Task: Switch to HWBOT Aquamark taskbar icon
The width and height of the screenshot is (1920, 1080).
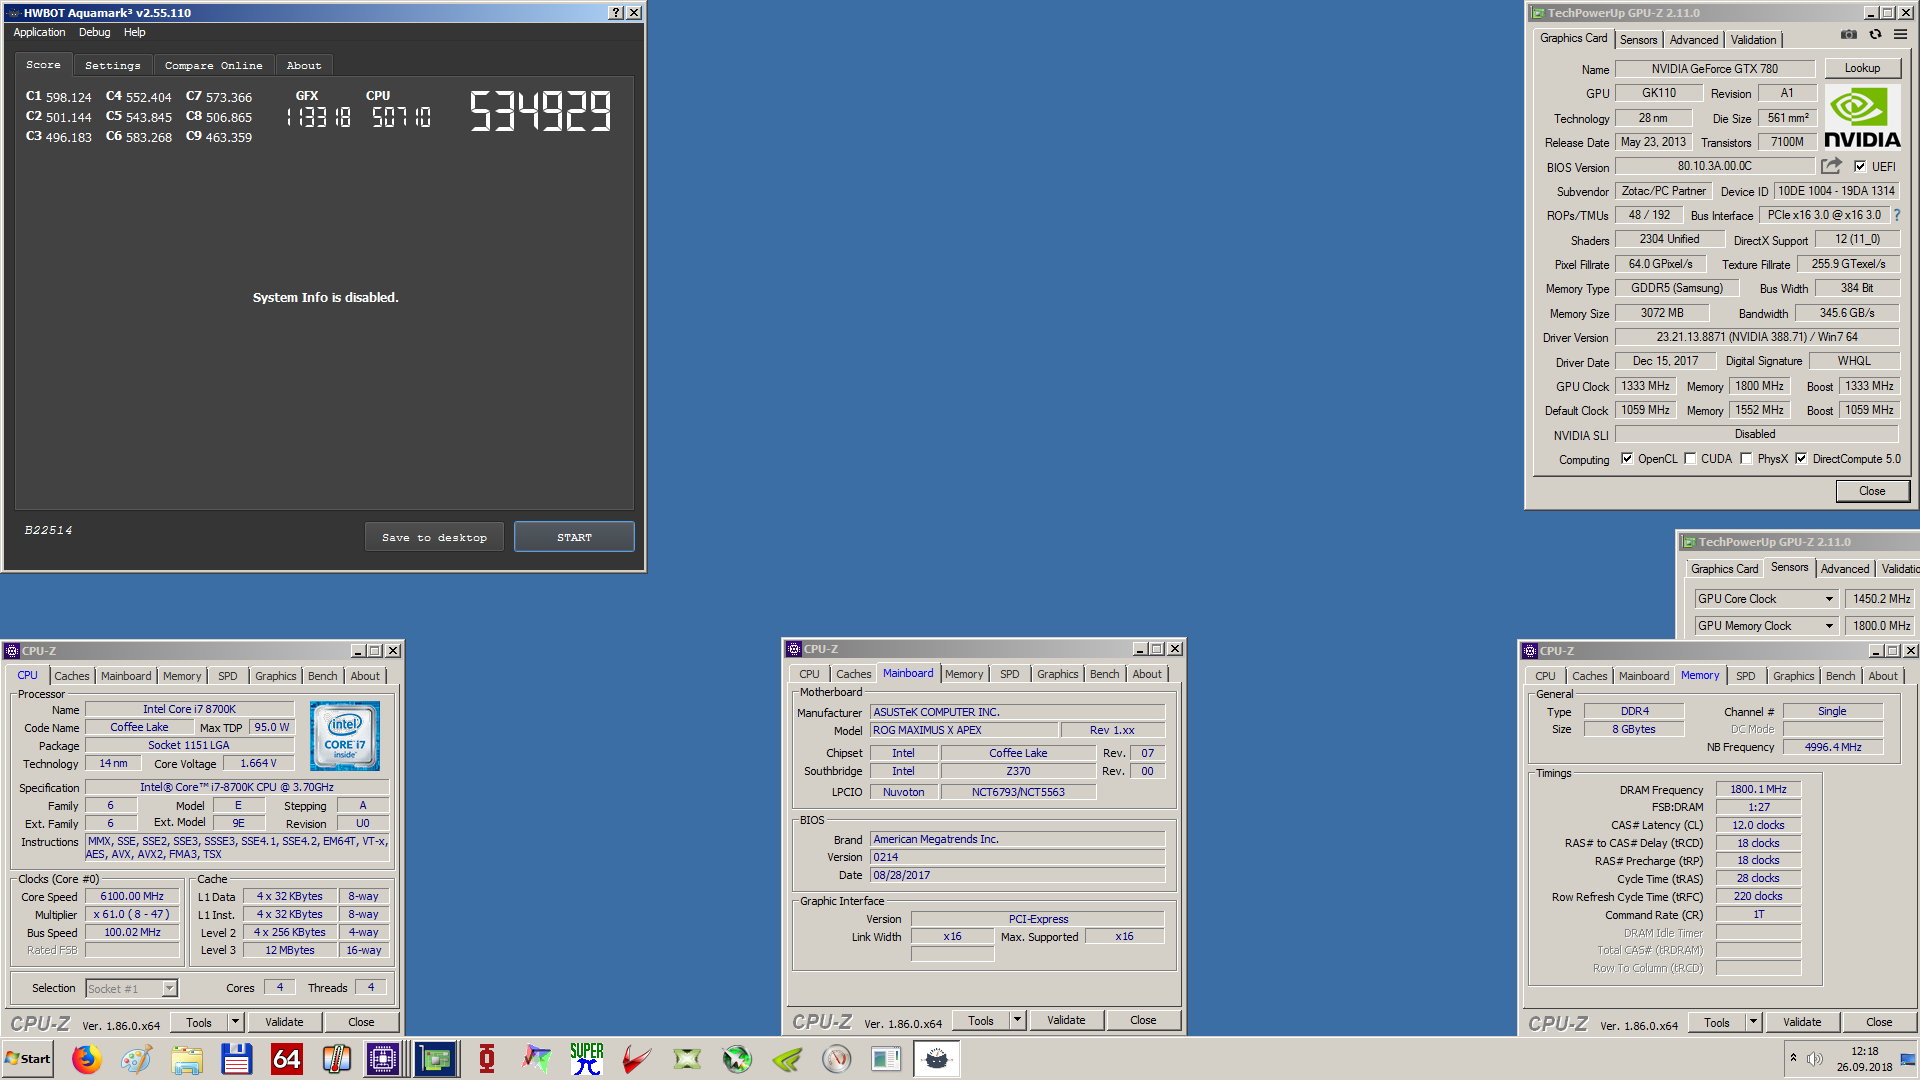Action: coord(937,1059)
